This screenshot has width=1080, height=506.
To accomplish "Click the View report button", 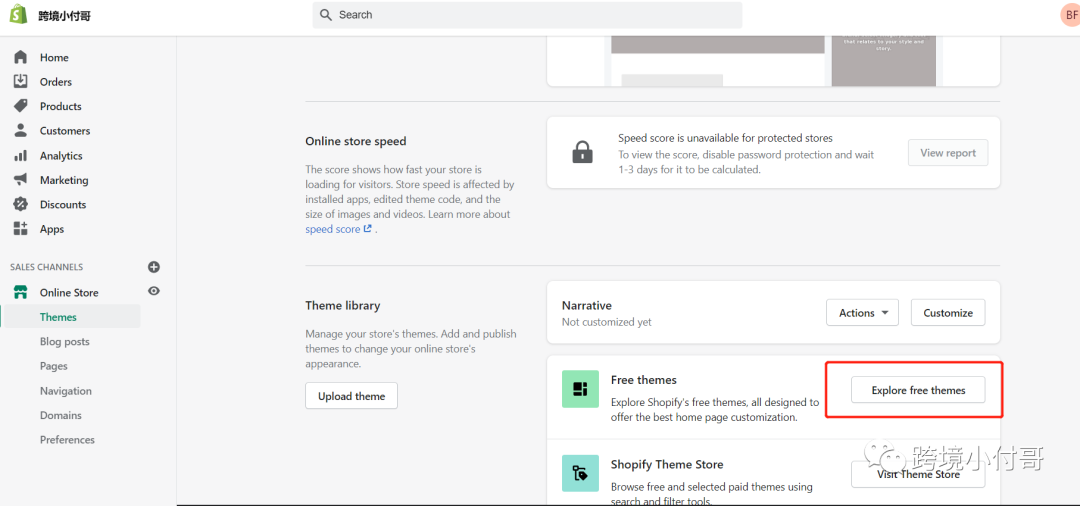I will [948, 153].
